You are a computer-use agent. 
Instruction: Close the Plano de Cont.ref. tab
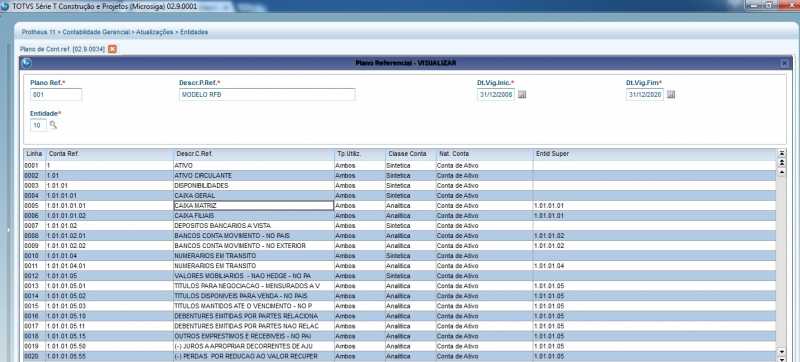coord(112,49)
